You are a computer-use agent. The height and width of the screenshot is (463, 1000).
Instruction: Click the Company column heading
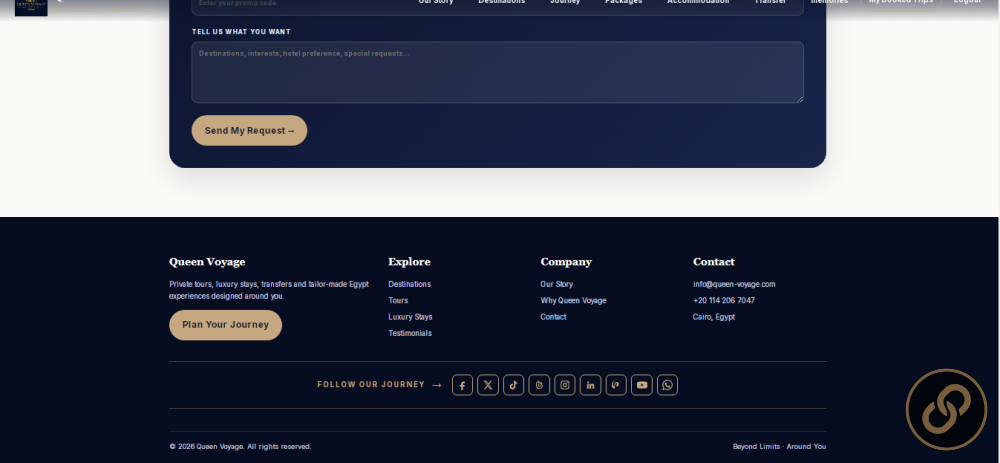[x=566, y=262]
